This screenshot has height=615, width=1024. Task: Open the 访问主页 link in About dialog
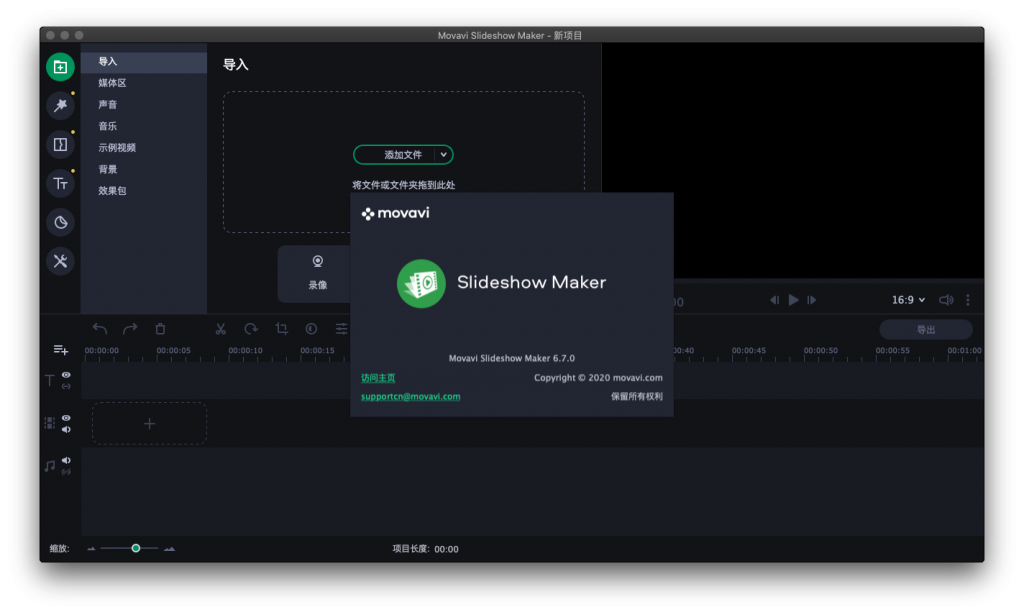coord(378,378)
